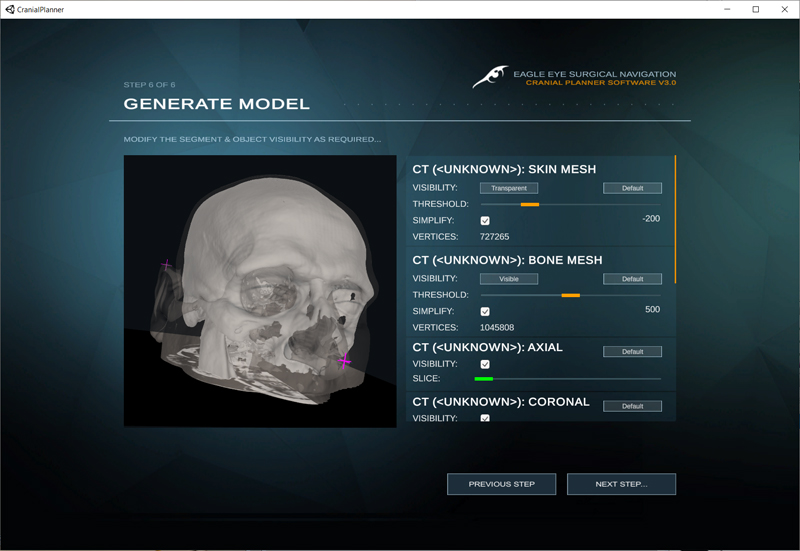Image resolution: width=800 pixels, height=551 pixels.
Task: Click the Bone Mesh threshold slider handle
Action: [x=570, y=295]
